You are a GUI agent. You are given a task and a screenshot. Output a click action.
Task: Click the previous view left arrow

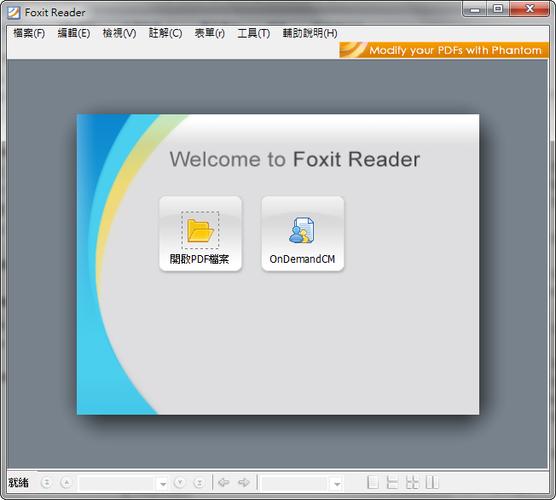click(x=224, y=482)
